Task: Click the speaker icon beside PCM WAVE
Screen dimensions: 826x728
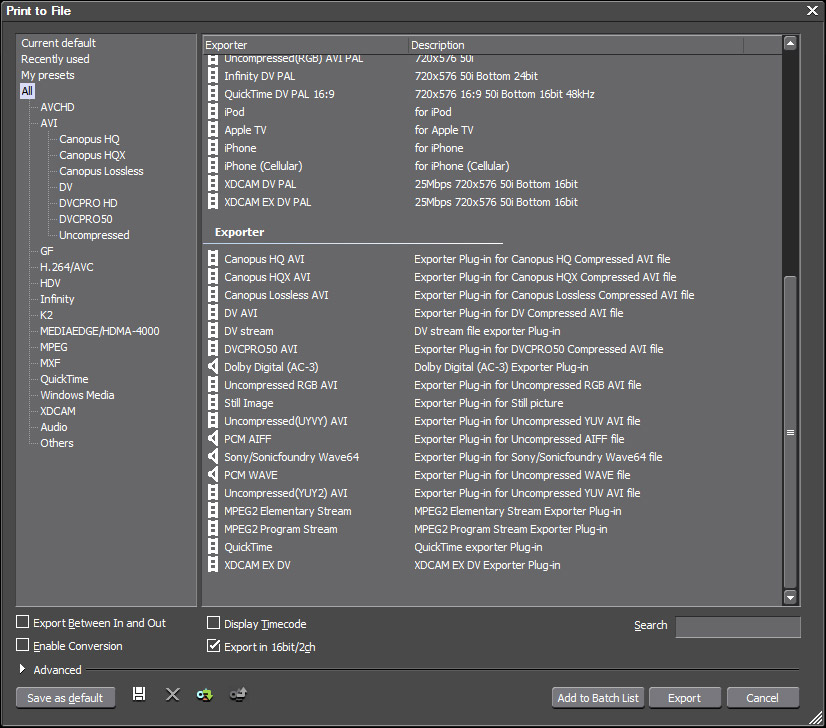Action: [x=213, y=475]
